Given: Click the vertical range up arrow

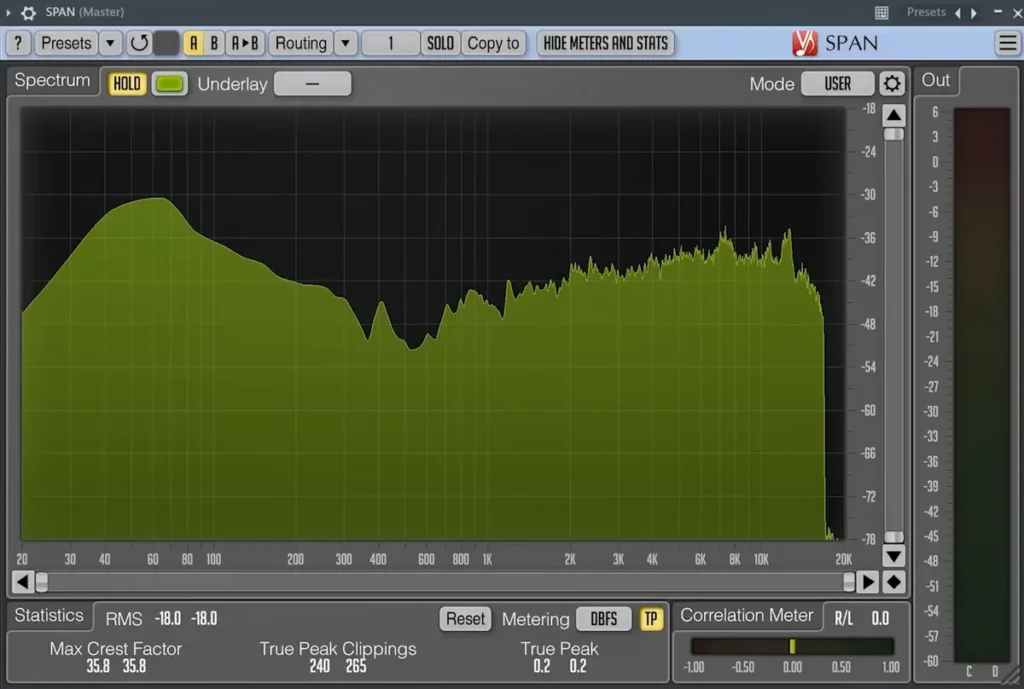Looking at the screenshot, I should [x=894, y=116].
